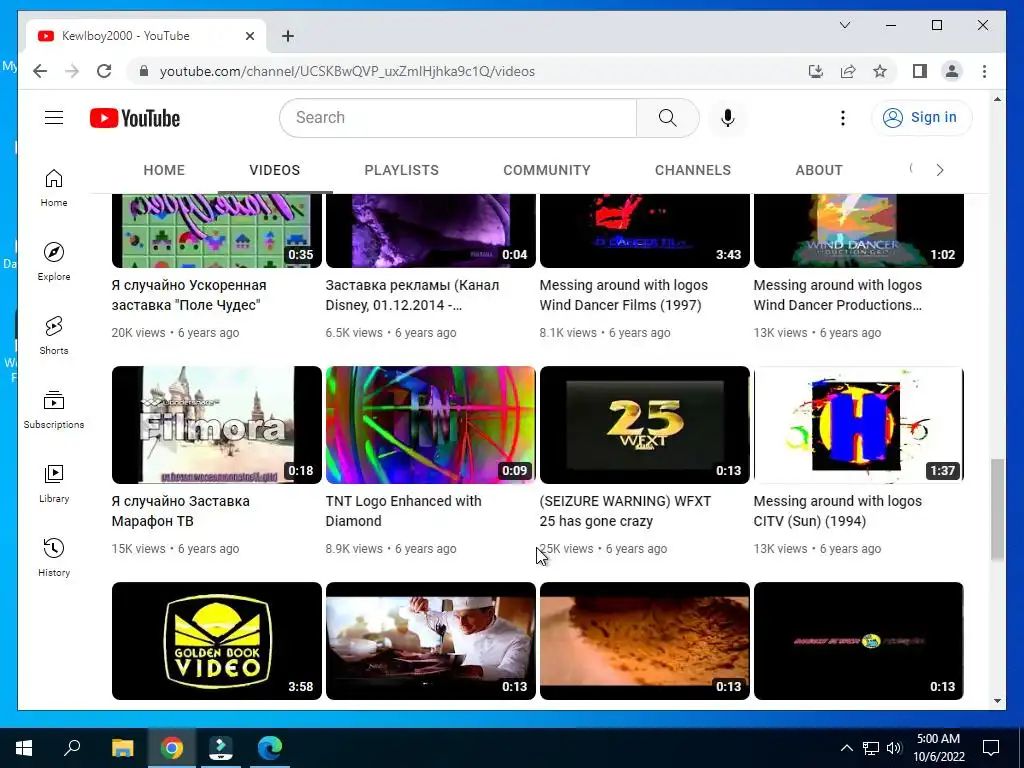Open 'Wind Dancer Films (1997)' title
This screenshot has height=768, width=1024.
pyautogui.click(x=624, y=295)
